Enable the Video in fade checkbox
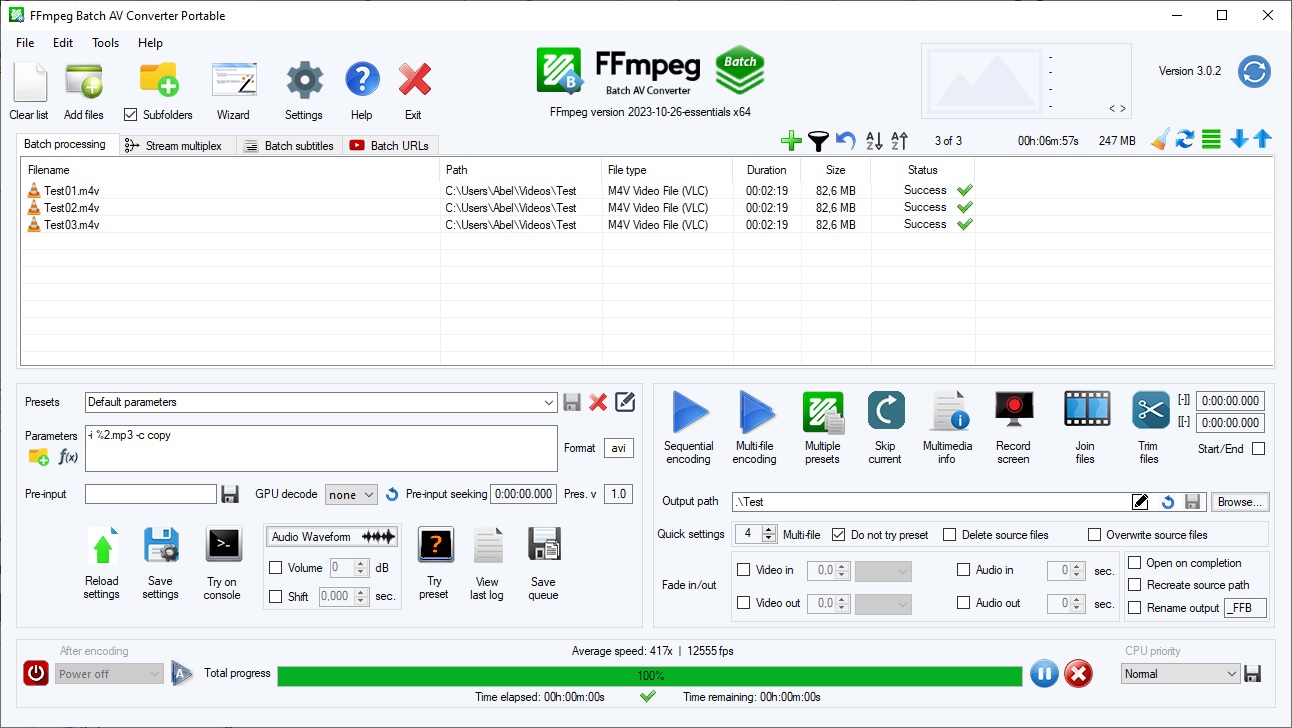 [x=744, y=570]
